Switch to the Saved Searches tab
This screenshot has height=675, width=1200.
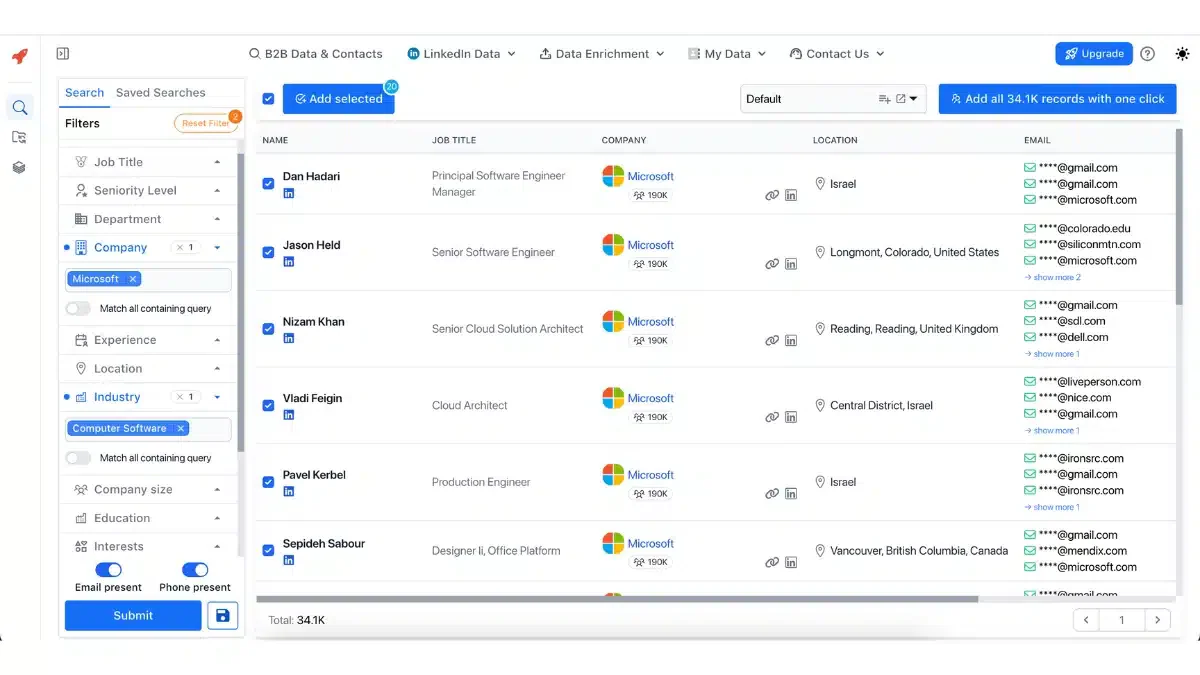[x=160, y=92]
